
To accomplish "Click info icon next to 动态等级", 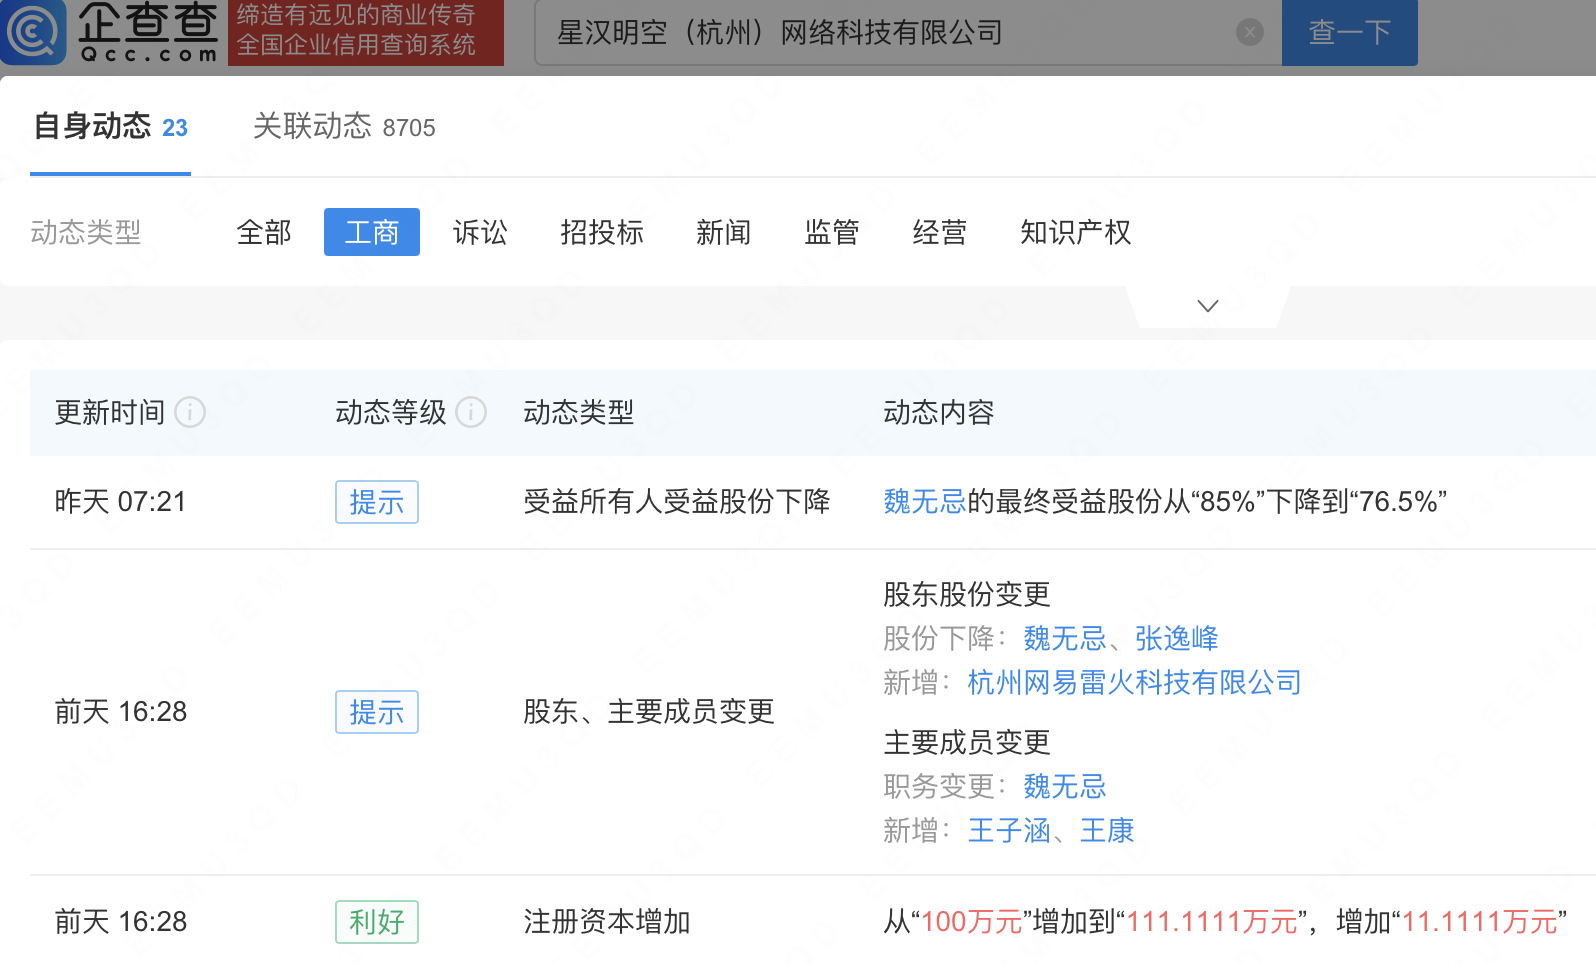I will click(471, 412).
